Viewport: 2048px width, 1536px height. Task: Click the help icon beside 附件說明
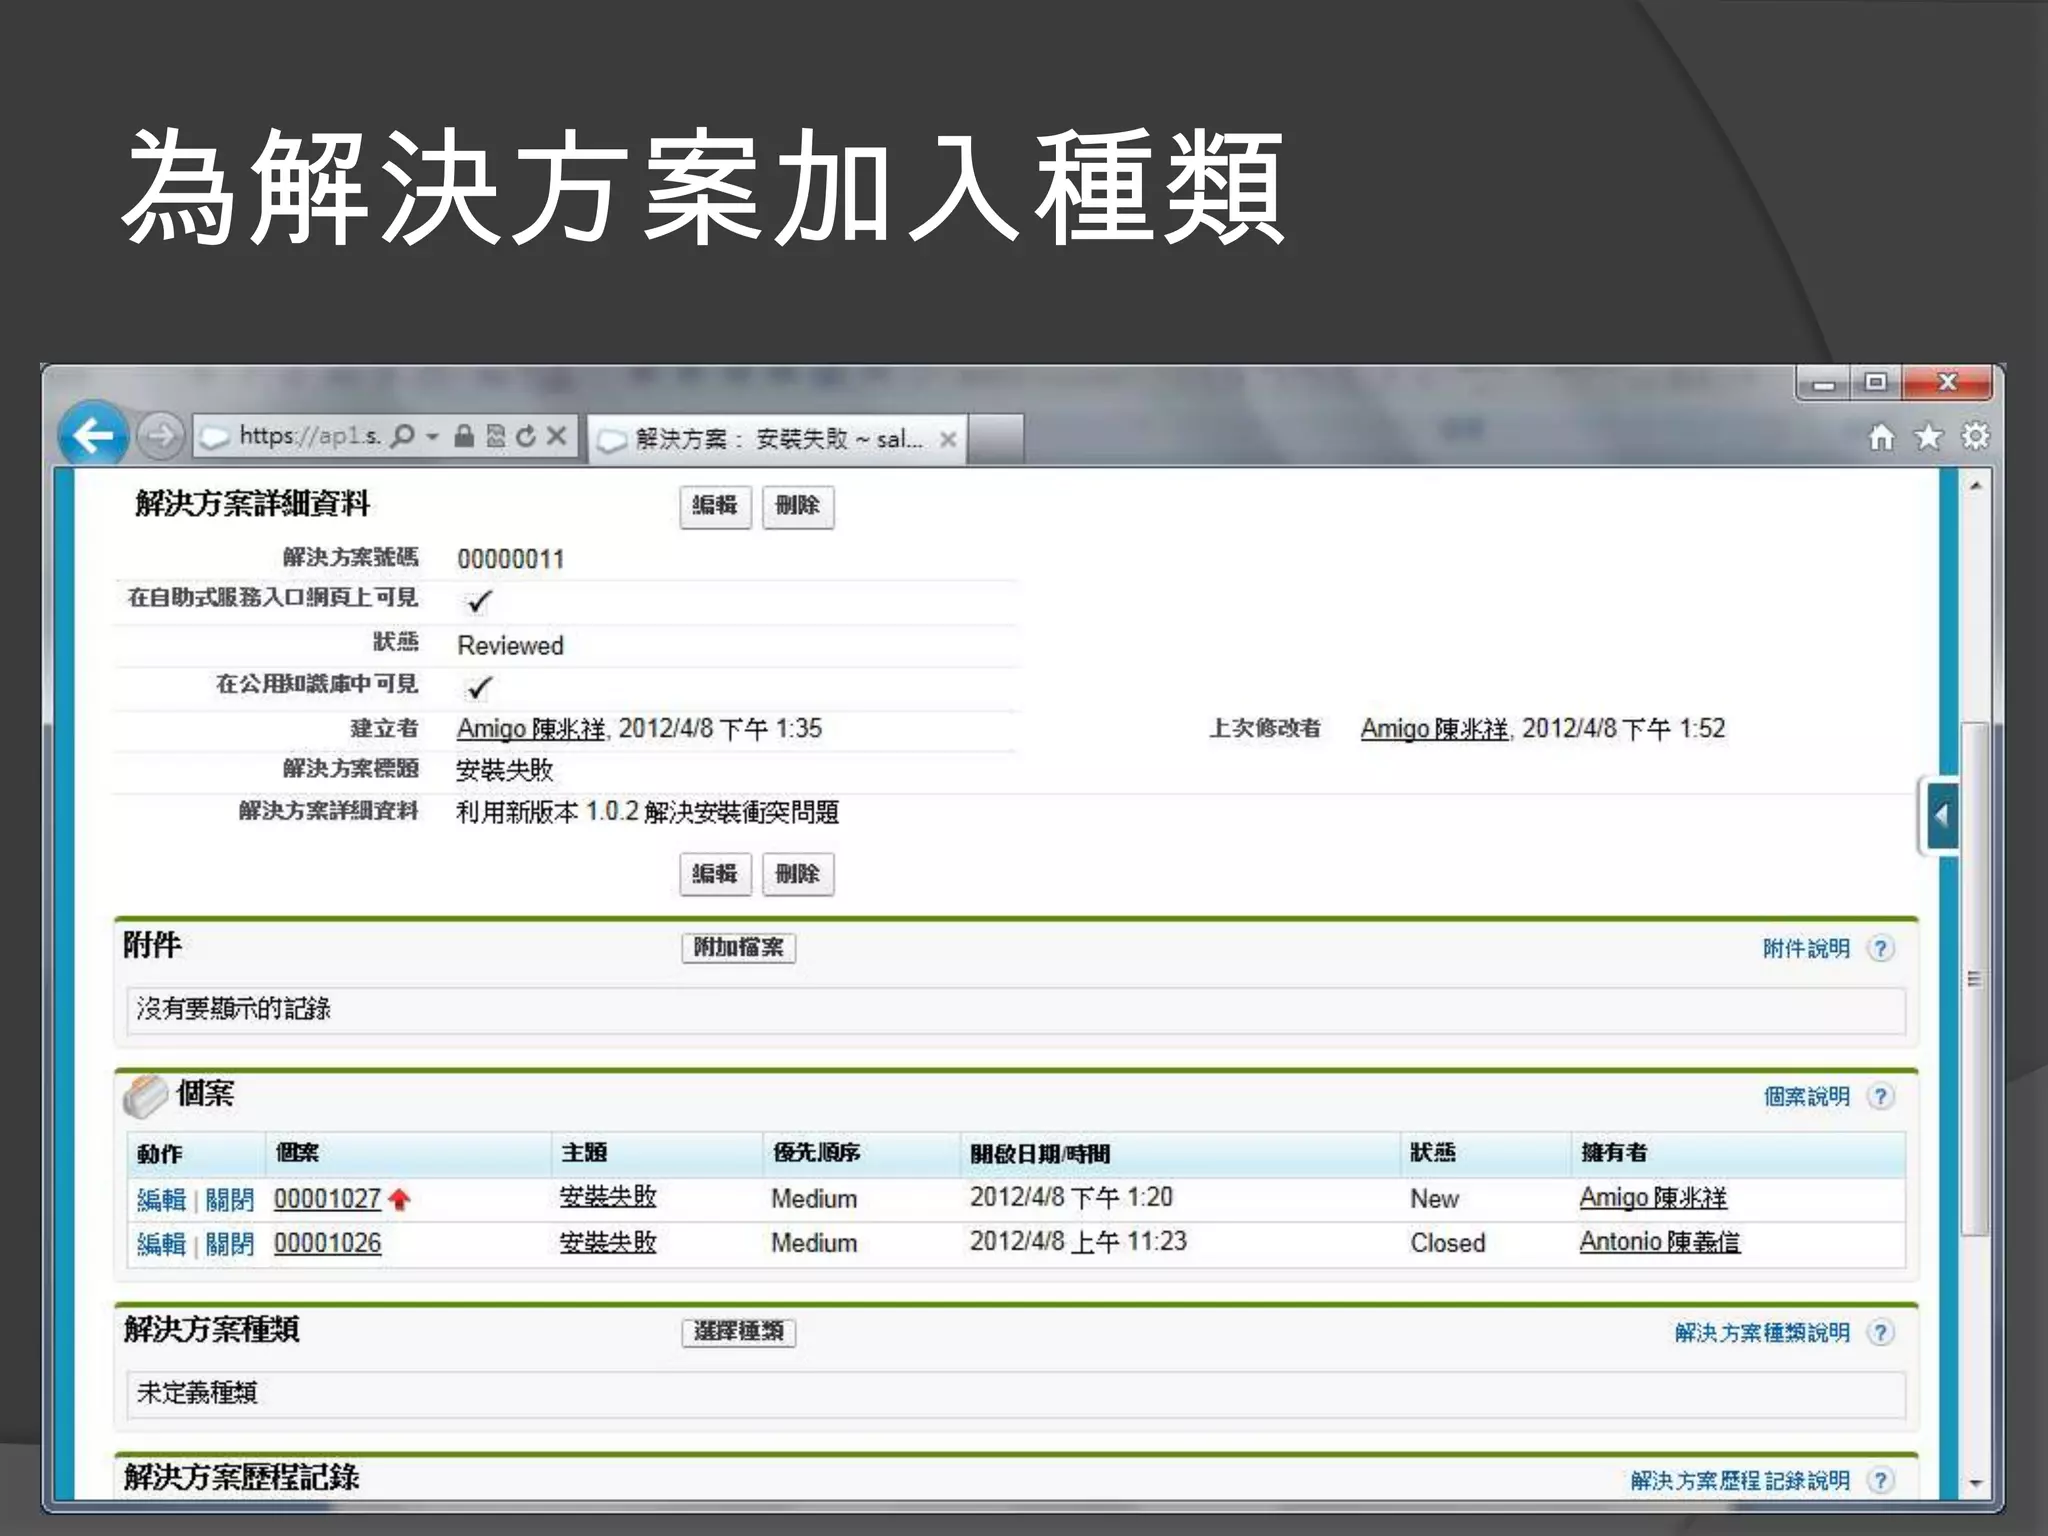point(1881,948)
